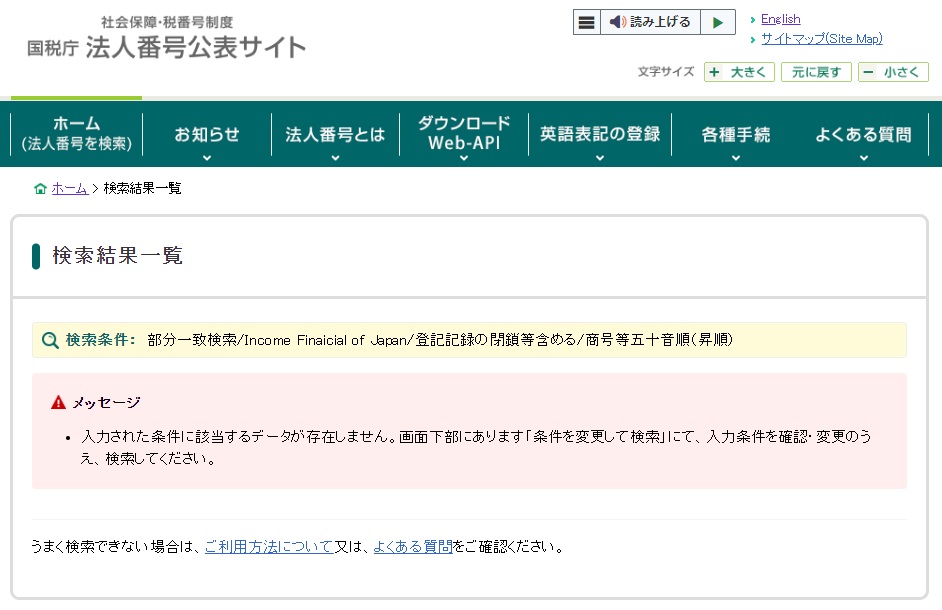Open the サイトマップ (Site Map) link
The width and height of the screenshot is (942, 610).
click(821, 39)
